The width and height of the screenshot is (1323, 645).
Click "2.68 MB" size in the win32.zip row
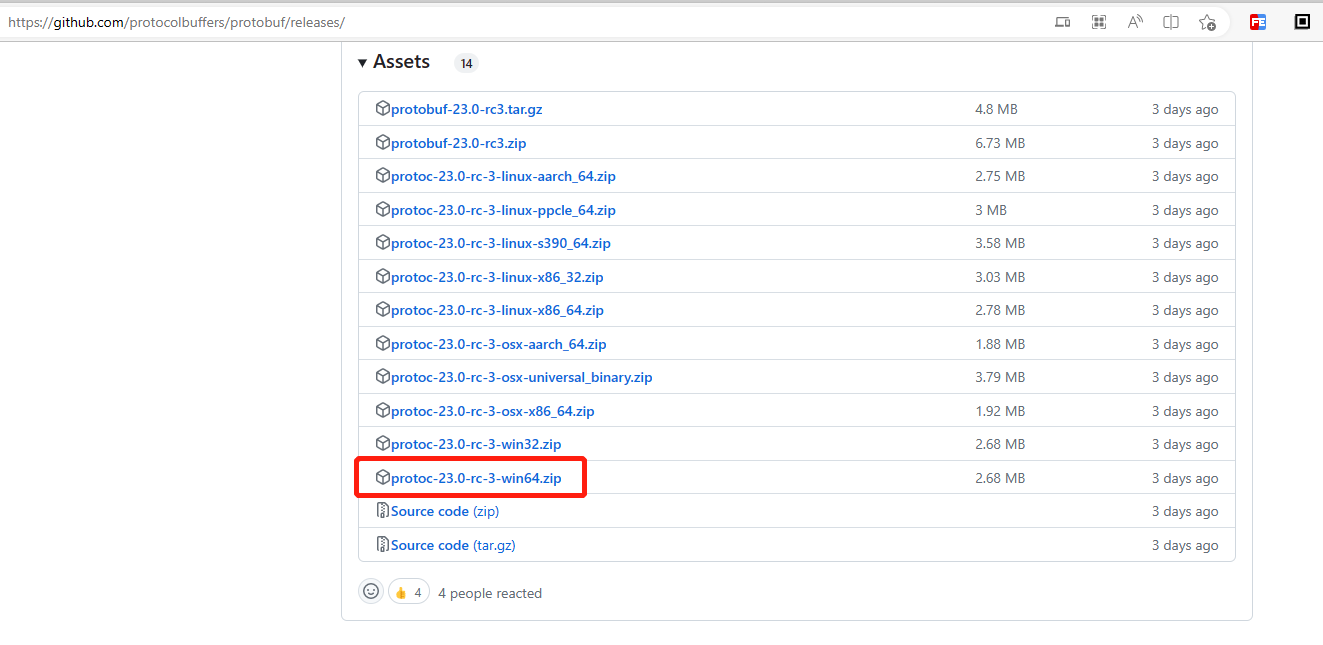(1000, 444)
